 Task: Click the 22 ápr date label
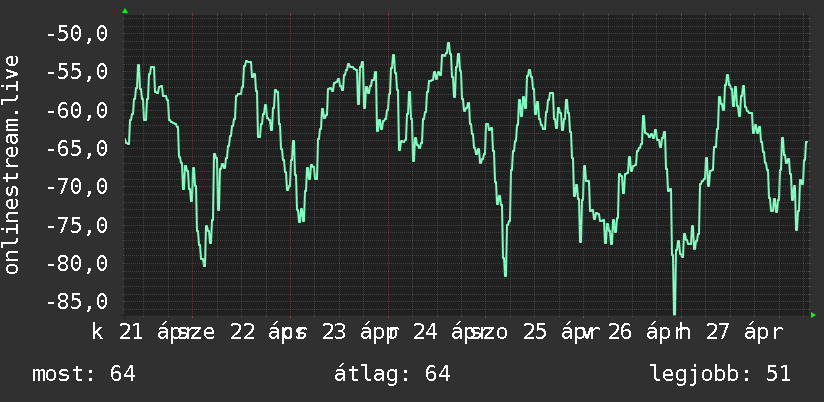point(263,333)
